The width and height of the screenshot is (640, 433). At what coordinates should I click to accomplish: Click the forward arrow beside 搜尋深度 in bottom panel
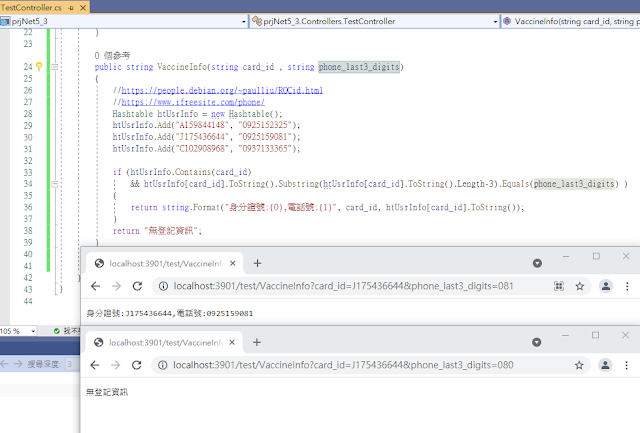18,364
